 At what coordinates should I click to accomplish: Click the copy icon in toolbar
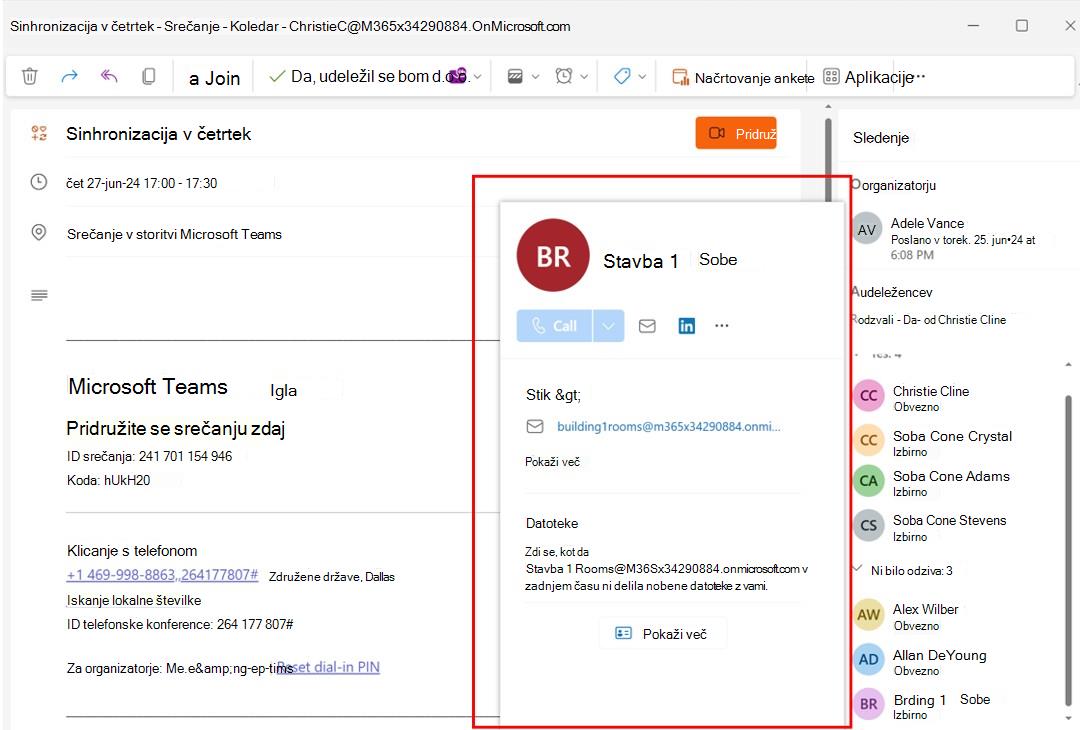(x=148, y=76)
